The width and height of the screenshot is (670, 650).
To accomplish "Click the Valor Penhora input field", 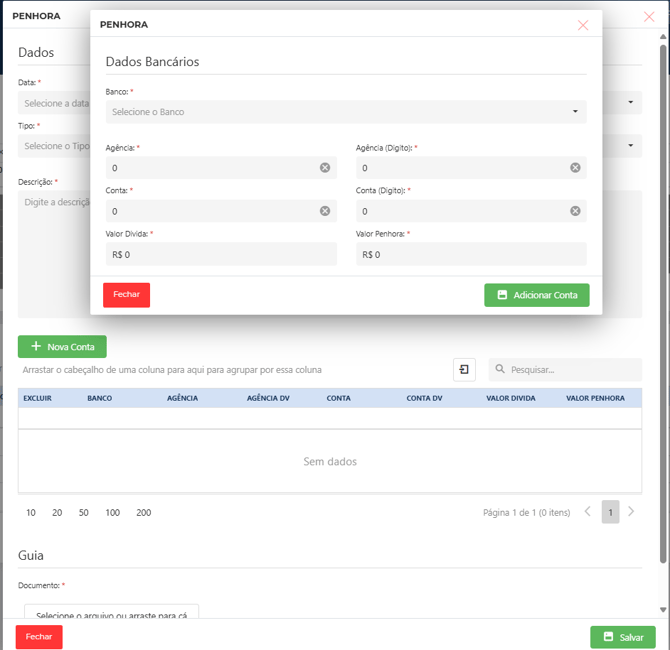I will pyautogui.click(x=470, y=255).
